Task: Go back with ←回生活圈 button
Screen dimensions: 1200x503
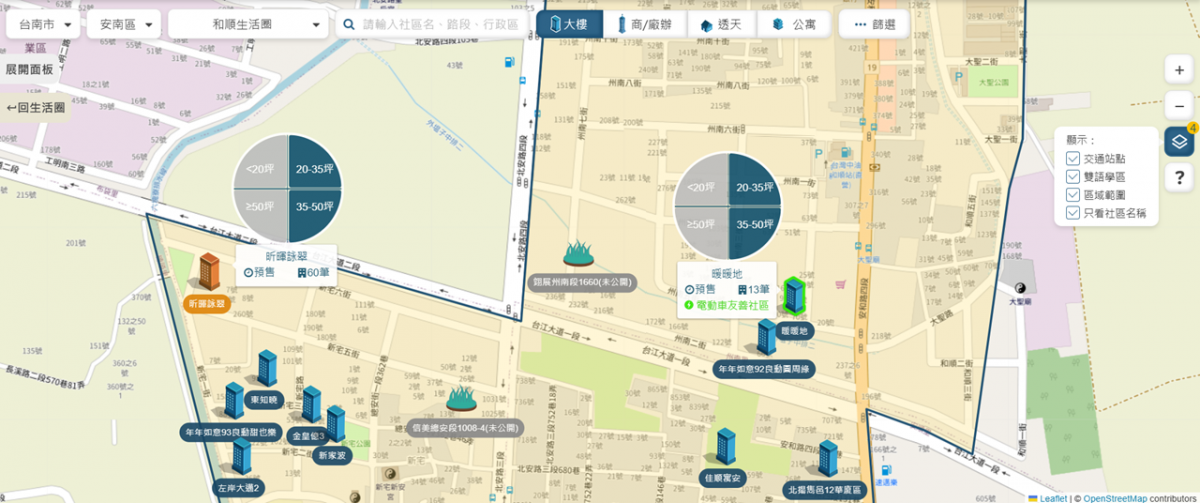Action: 35,107
